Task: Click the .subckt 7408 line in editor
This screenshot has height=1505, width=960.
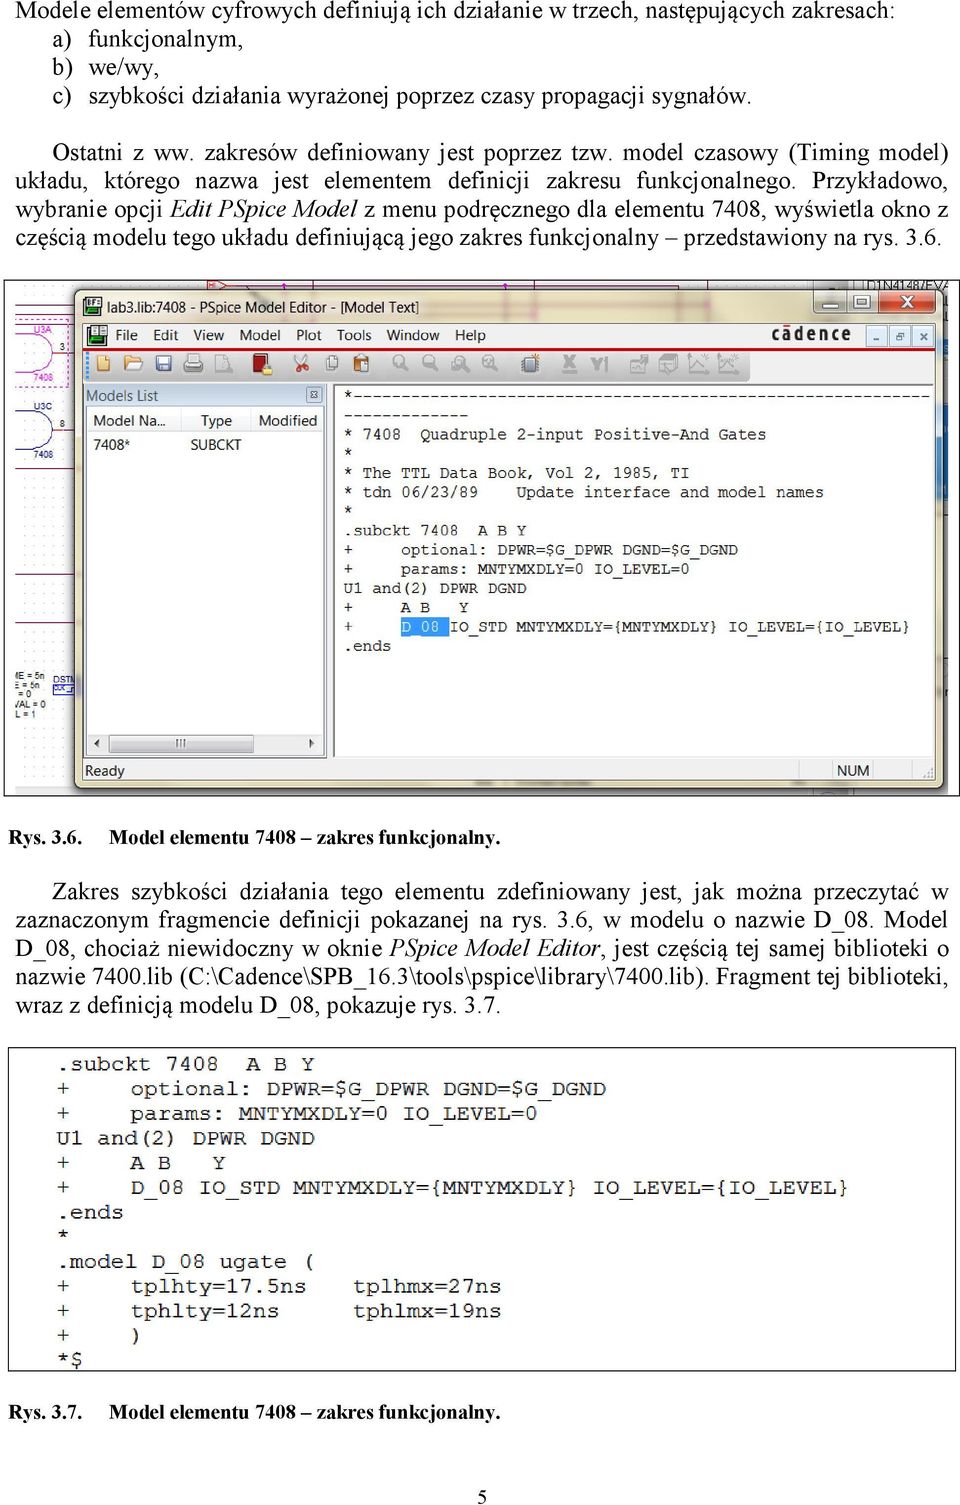Action: coord(435,531)
